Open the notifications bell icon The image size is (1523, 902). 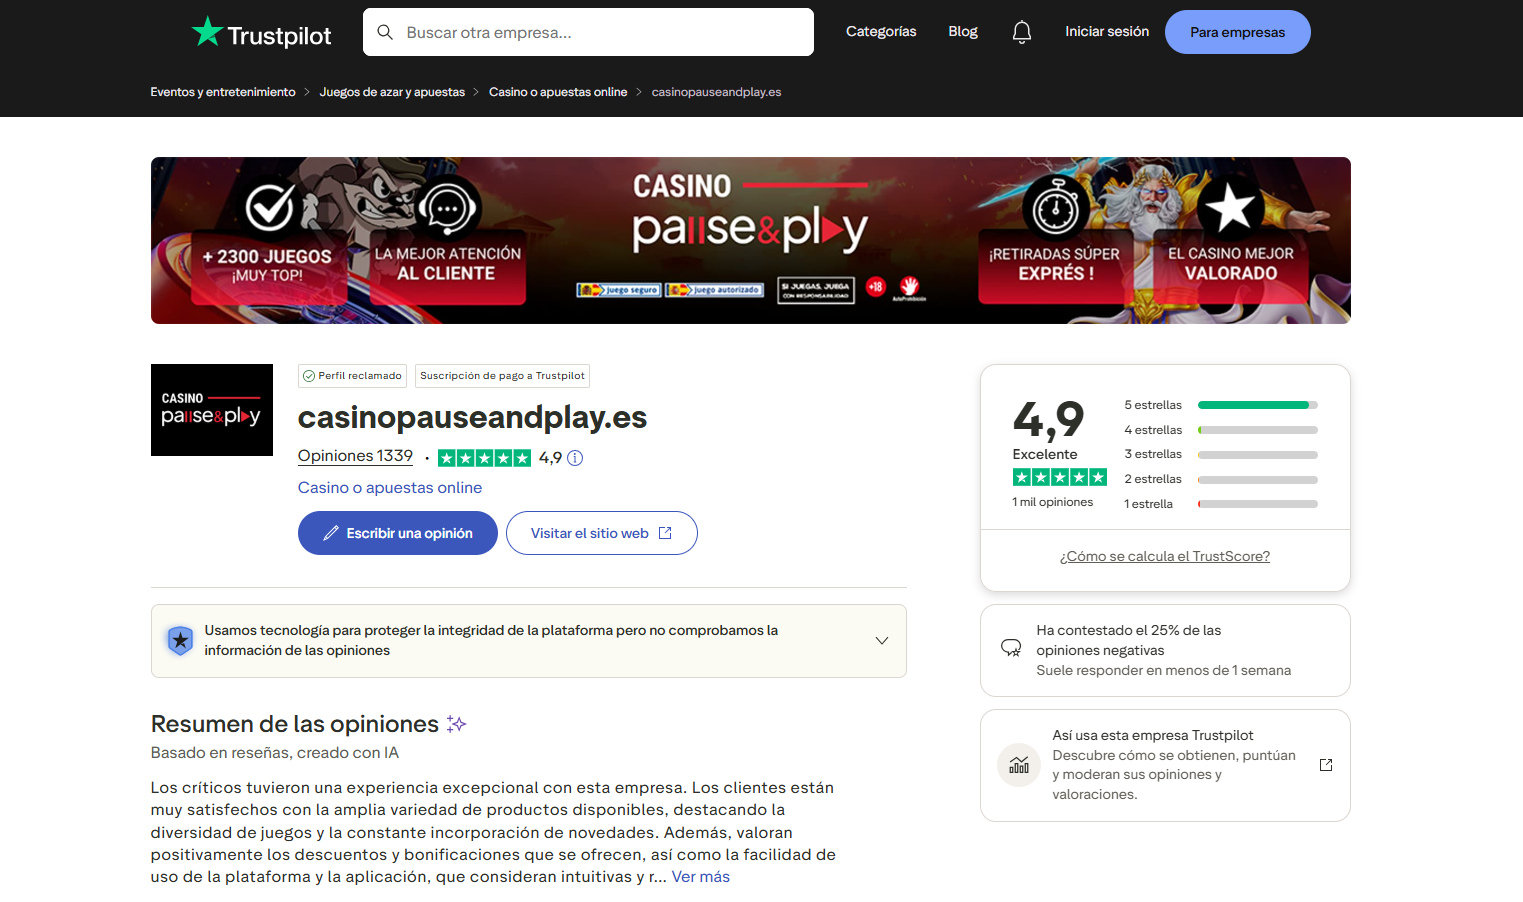(1021, 31)
